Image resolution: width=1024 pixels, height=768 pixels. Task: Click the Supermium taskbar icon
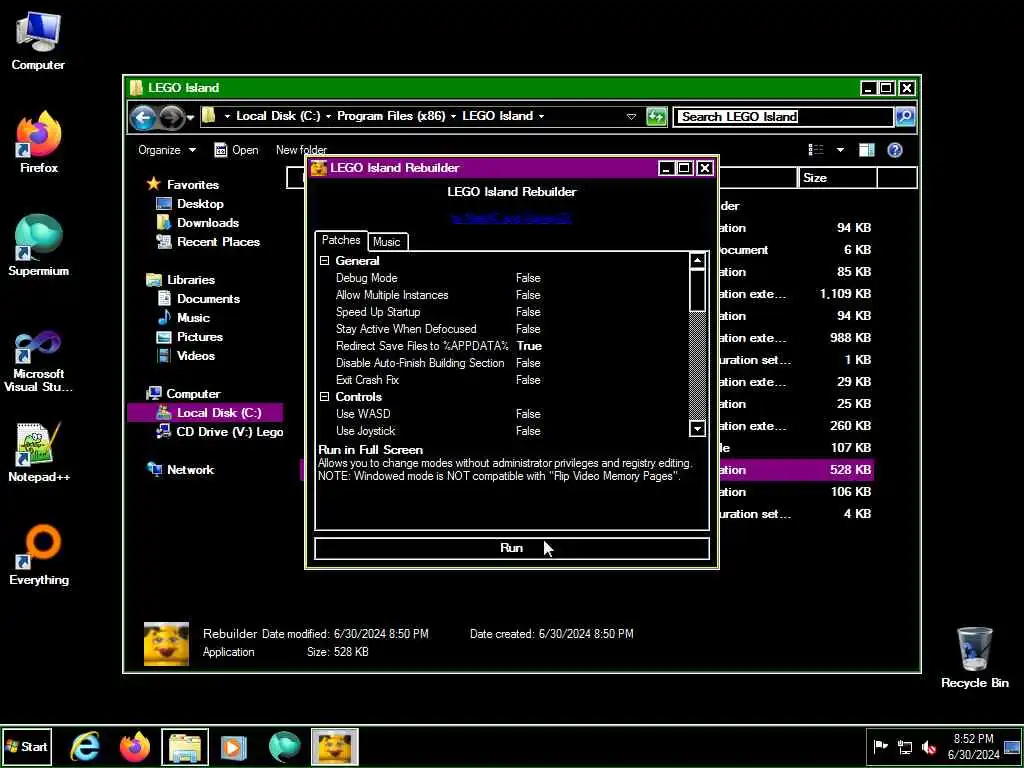pyautogui.click(x=284, y=747)
